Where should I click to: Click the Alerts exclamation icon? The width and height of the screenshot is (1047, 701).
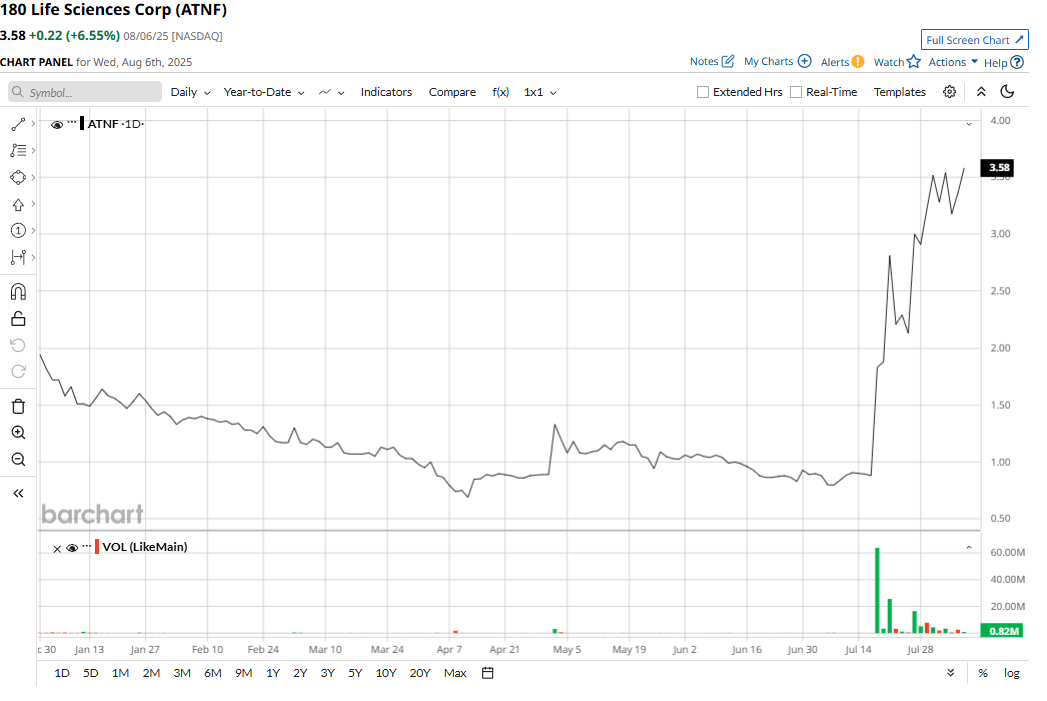click(x=858, y=62)
